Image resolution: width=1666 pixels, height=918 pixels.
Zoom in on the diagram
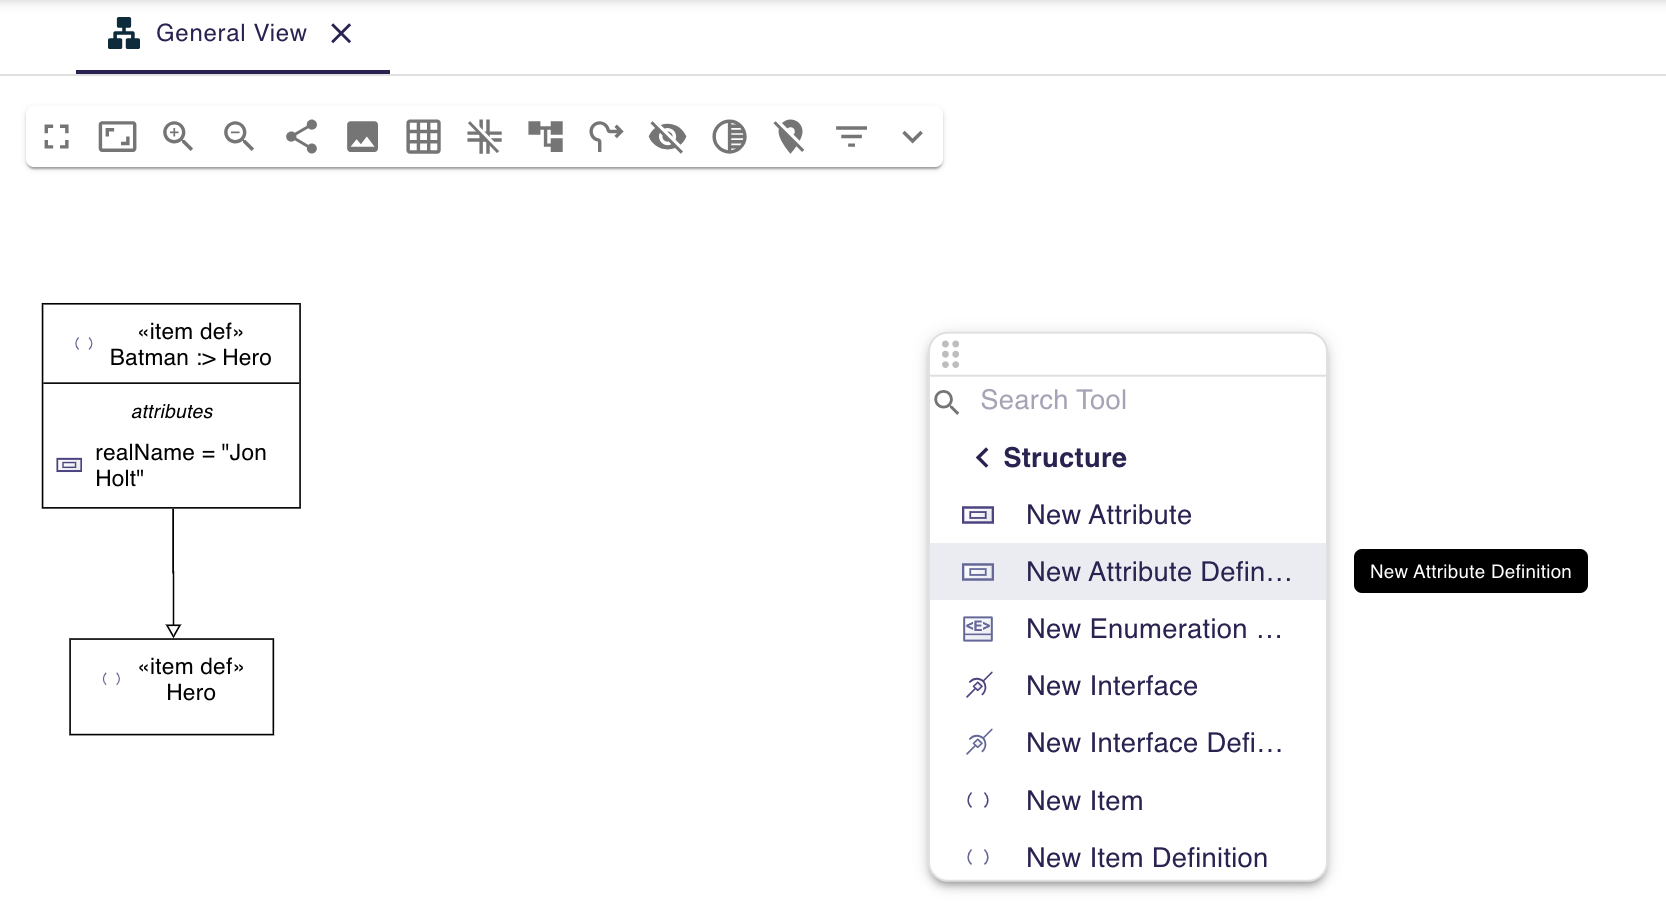178,136
